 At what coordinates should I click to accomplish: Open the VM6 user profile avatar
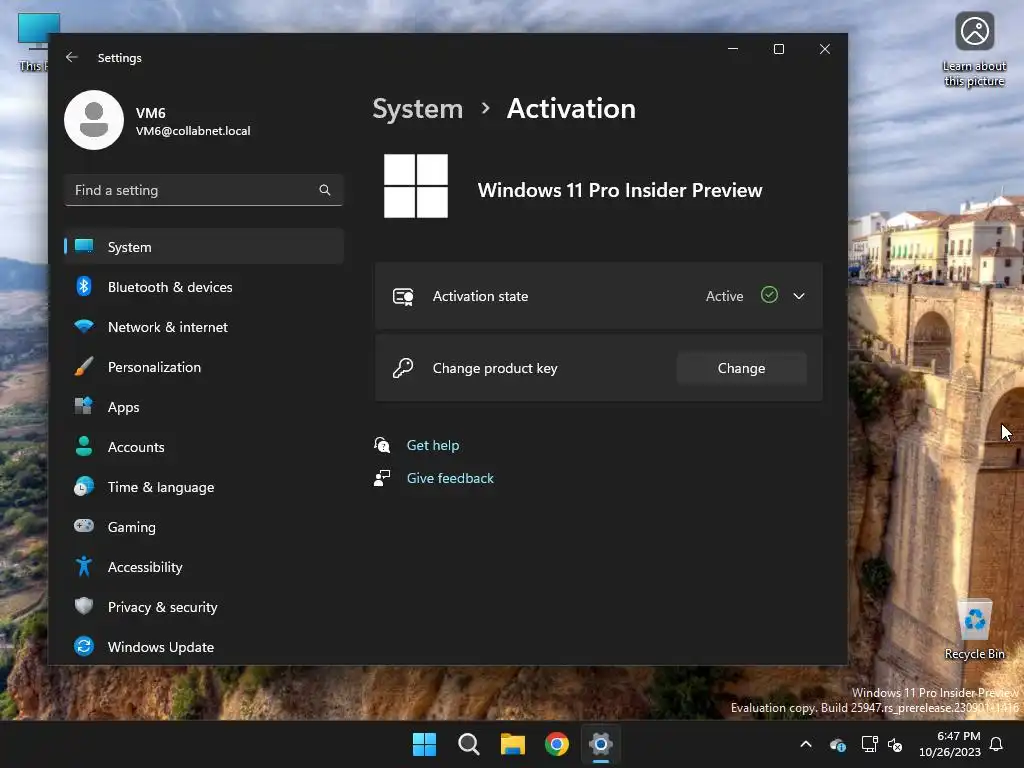coord(94,120)
